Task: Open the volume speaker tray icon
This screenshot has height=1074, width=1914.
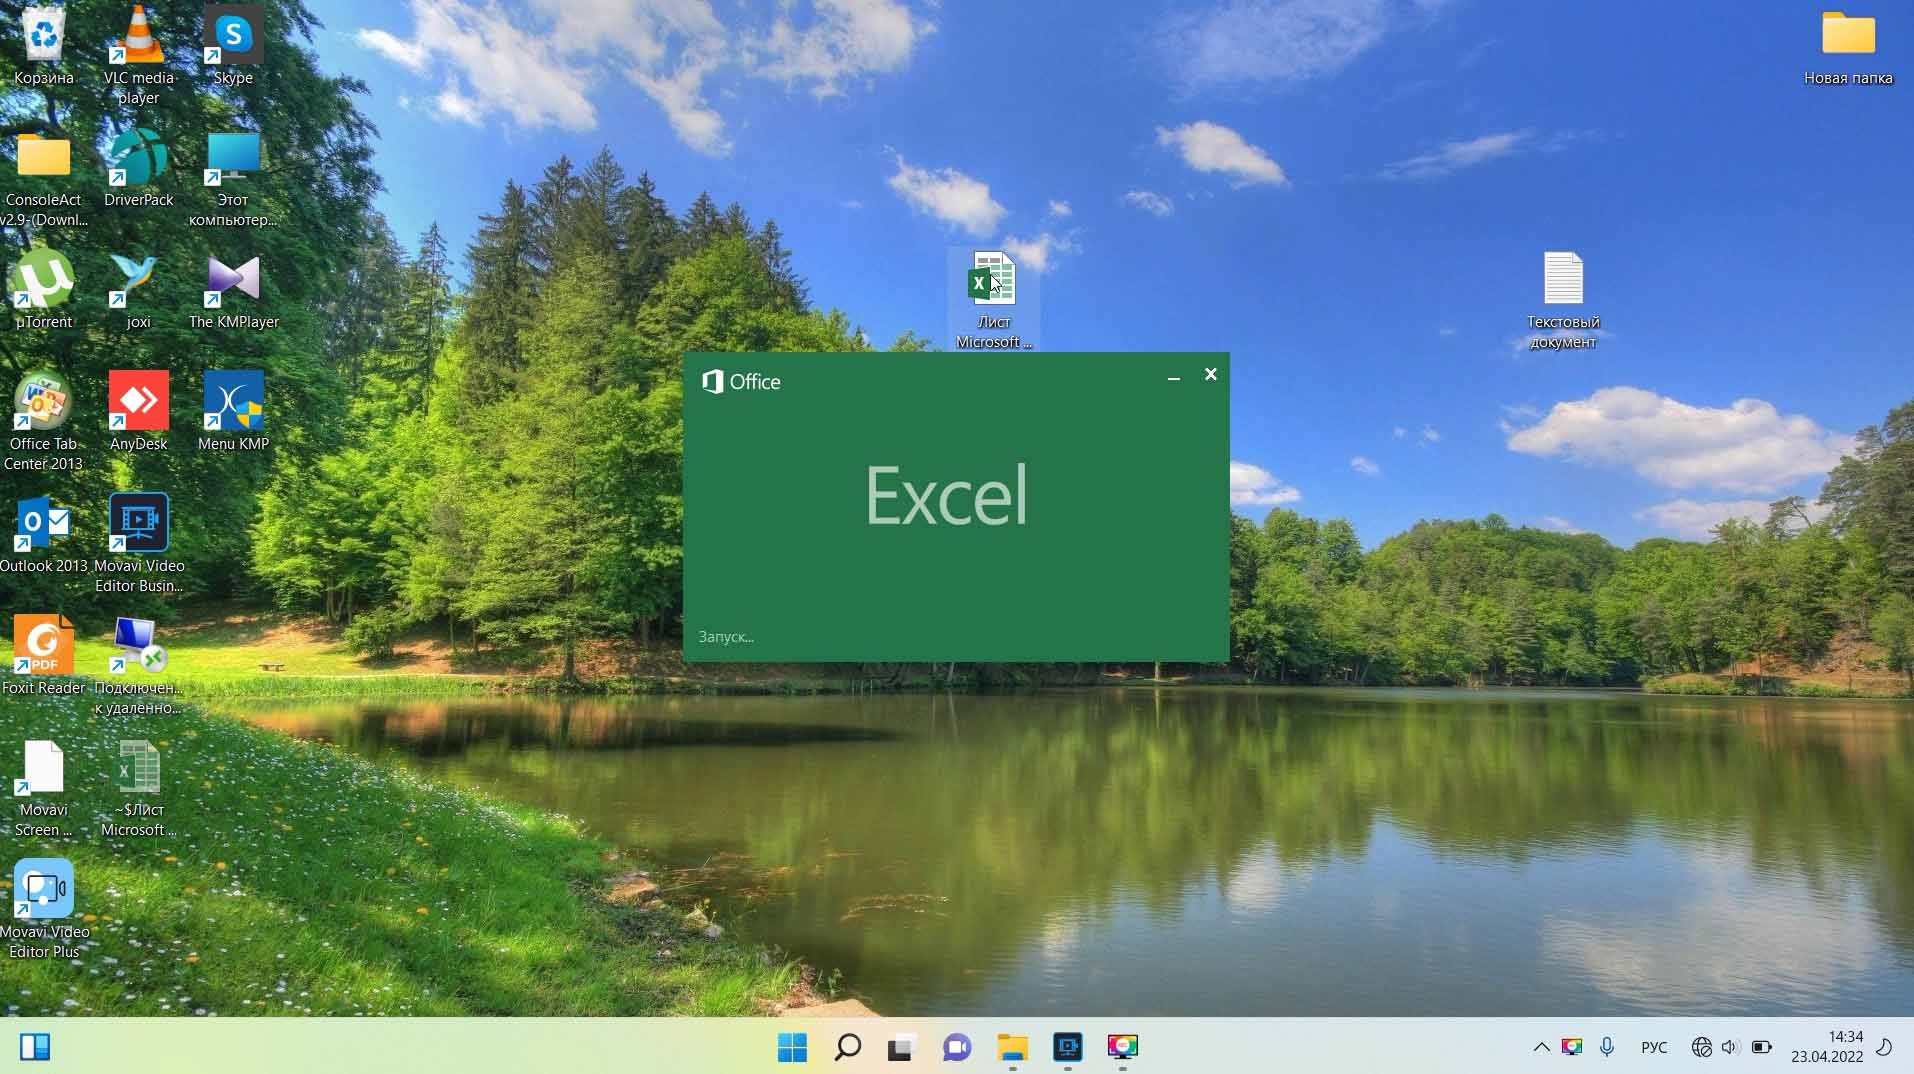Action: click(x=1731, y=1047)
